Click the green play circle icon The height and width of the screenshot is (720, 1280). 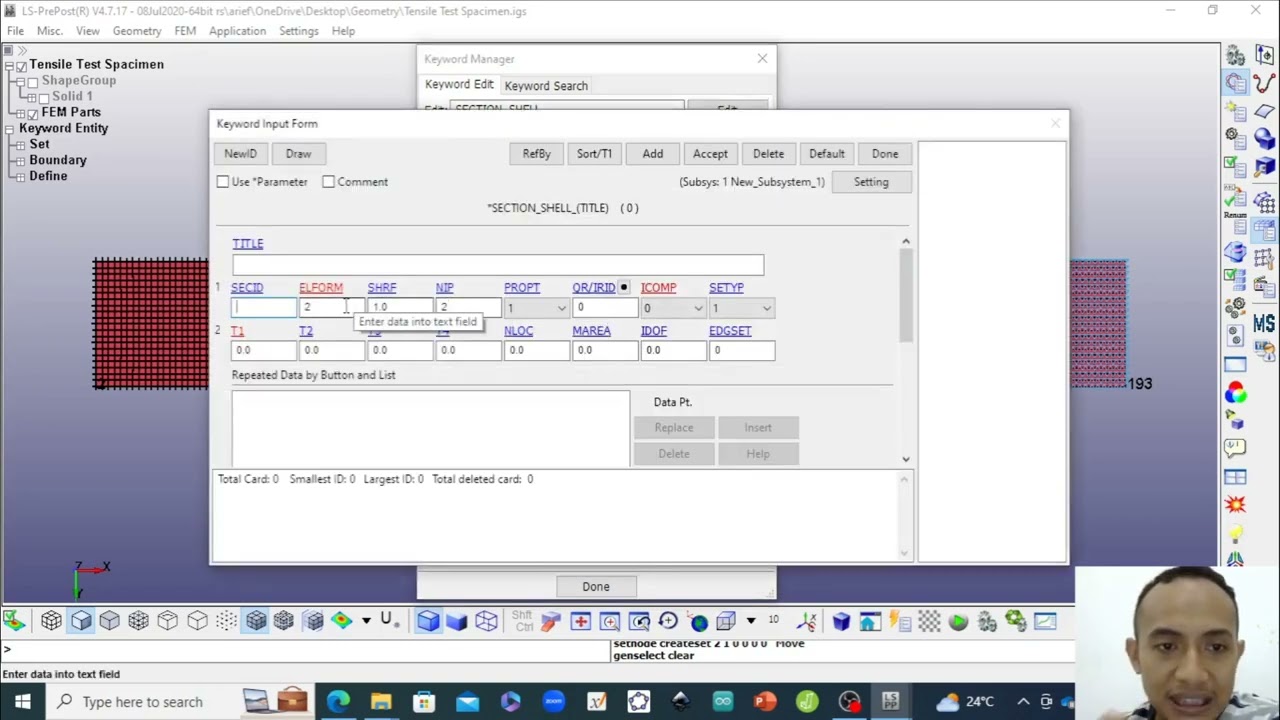(x=958, y=622)
